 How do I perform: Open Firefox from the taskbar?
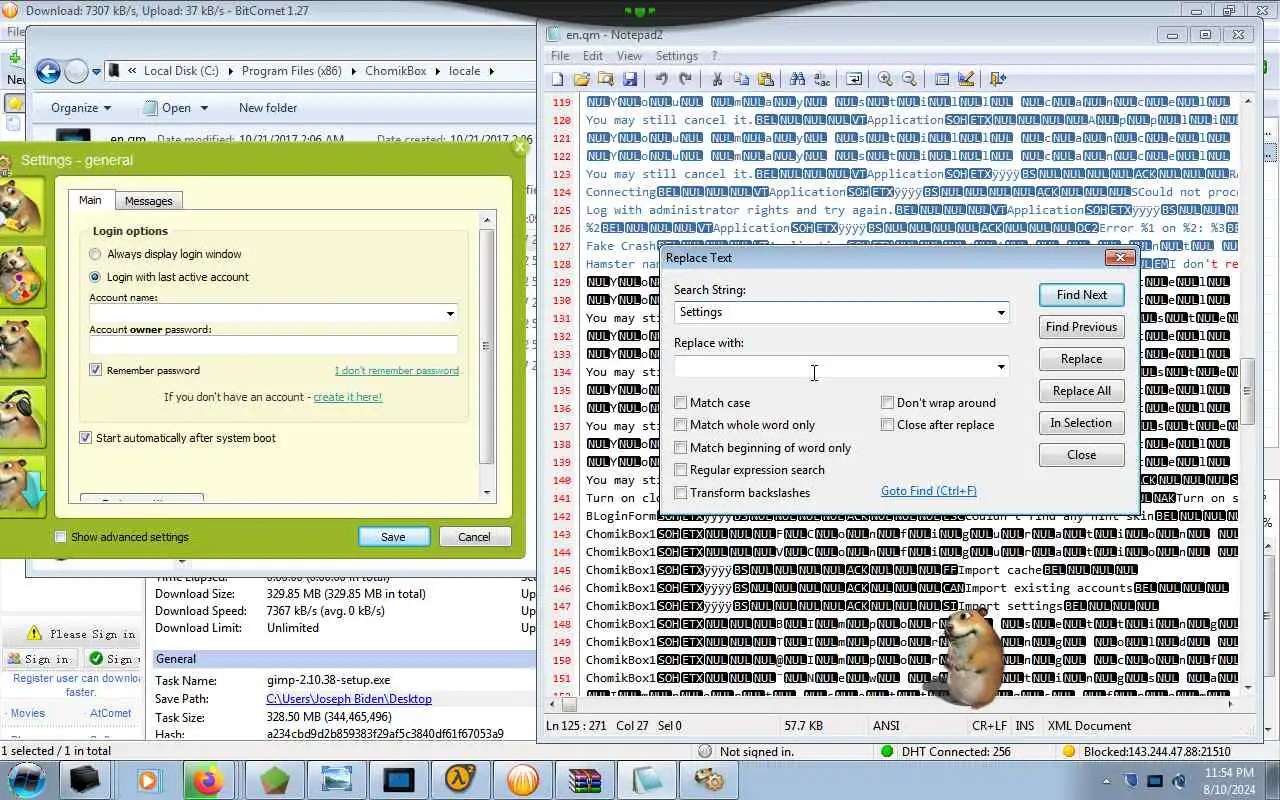coord(208,780)
